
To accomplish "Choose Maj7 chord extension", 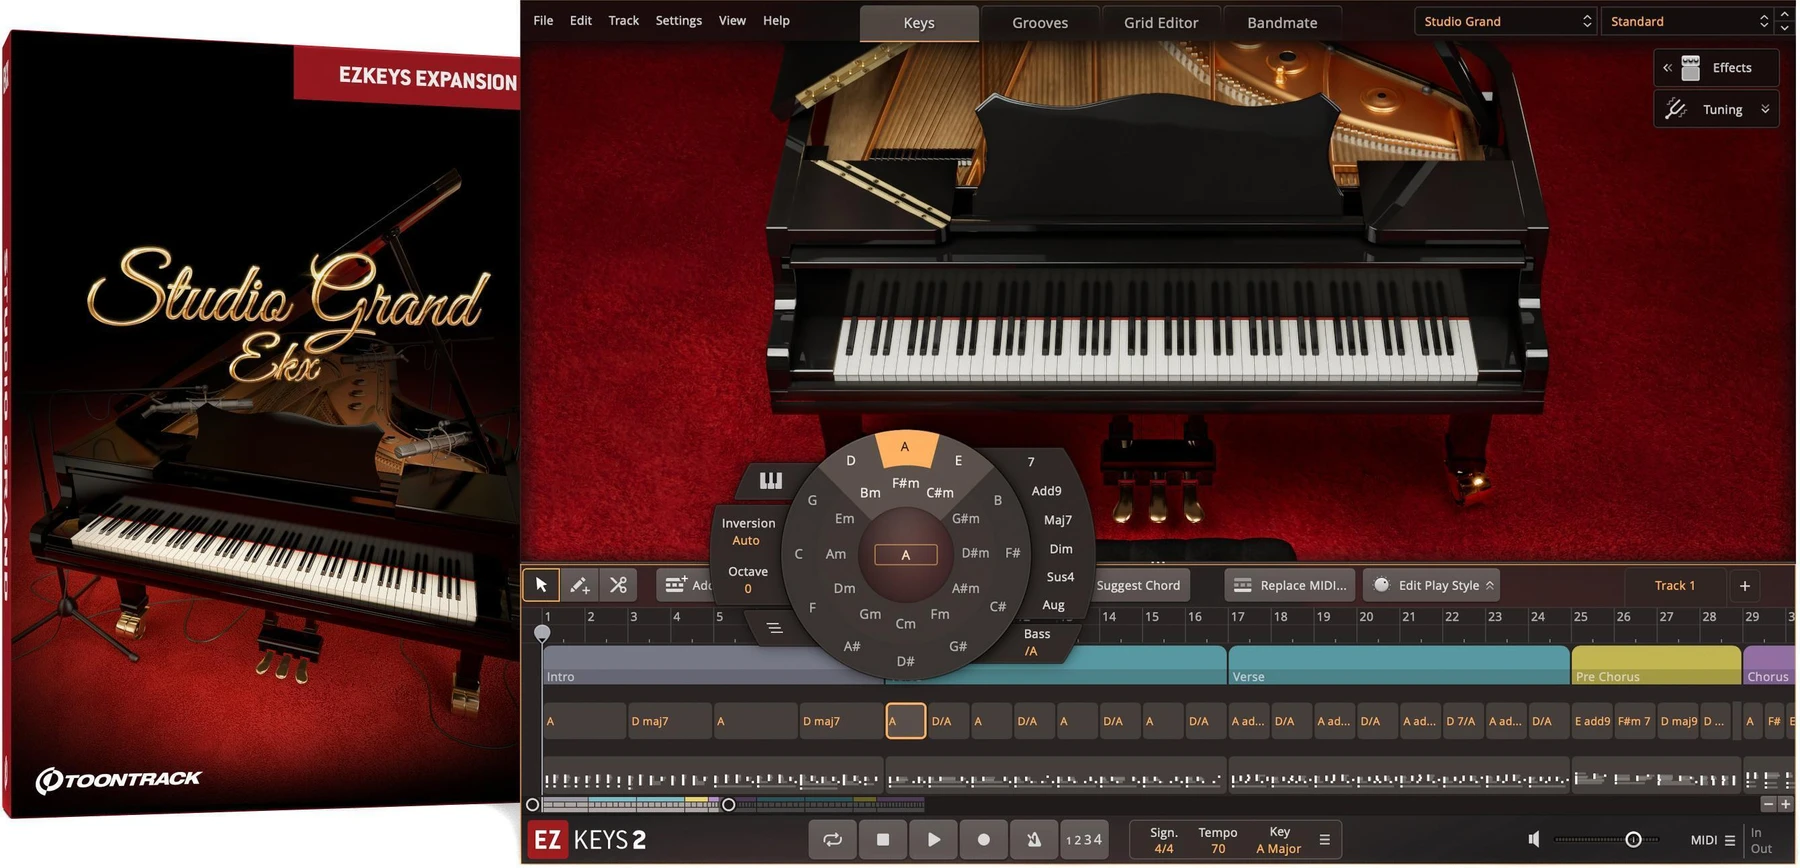I will coord(1058,520).
